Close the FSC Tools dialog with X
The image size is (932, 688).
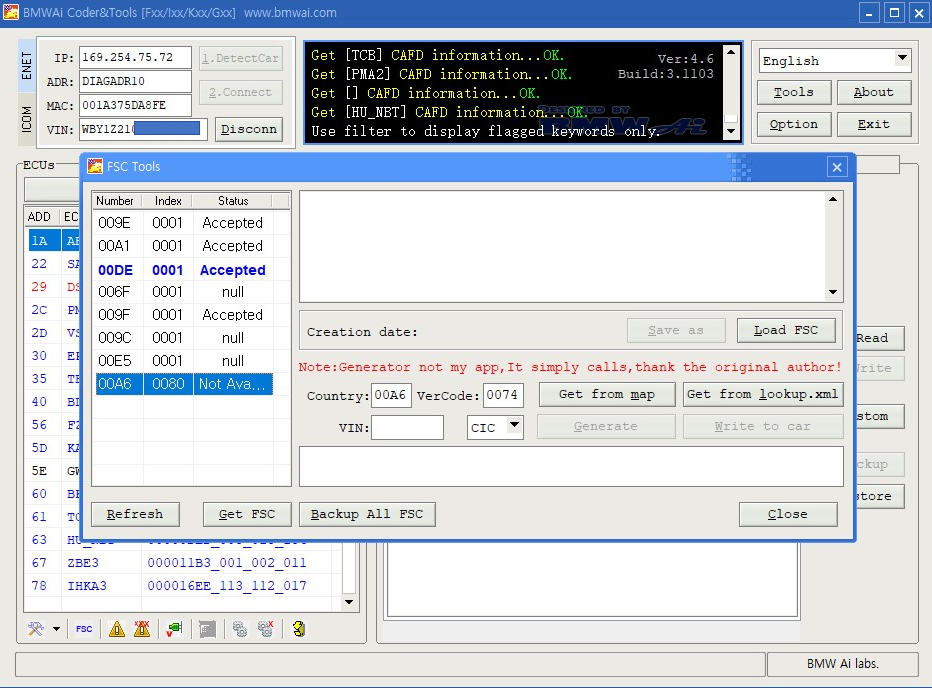click(837, 167)
